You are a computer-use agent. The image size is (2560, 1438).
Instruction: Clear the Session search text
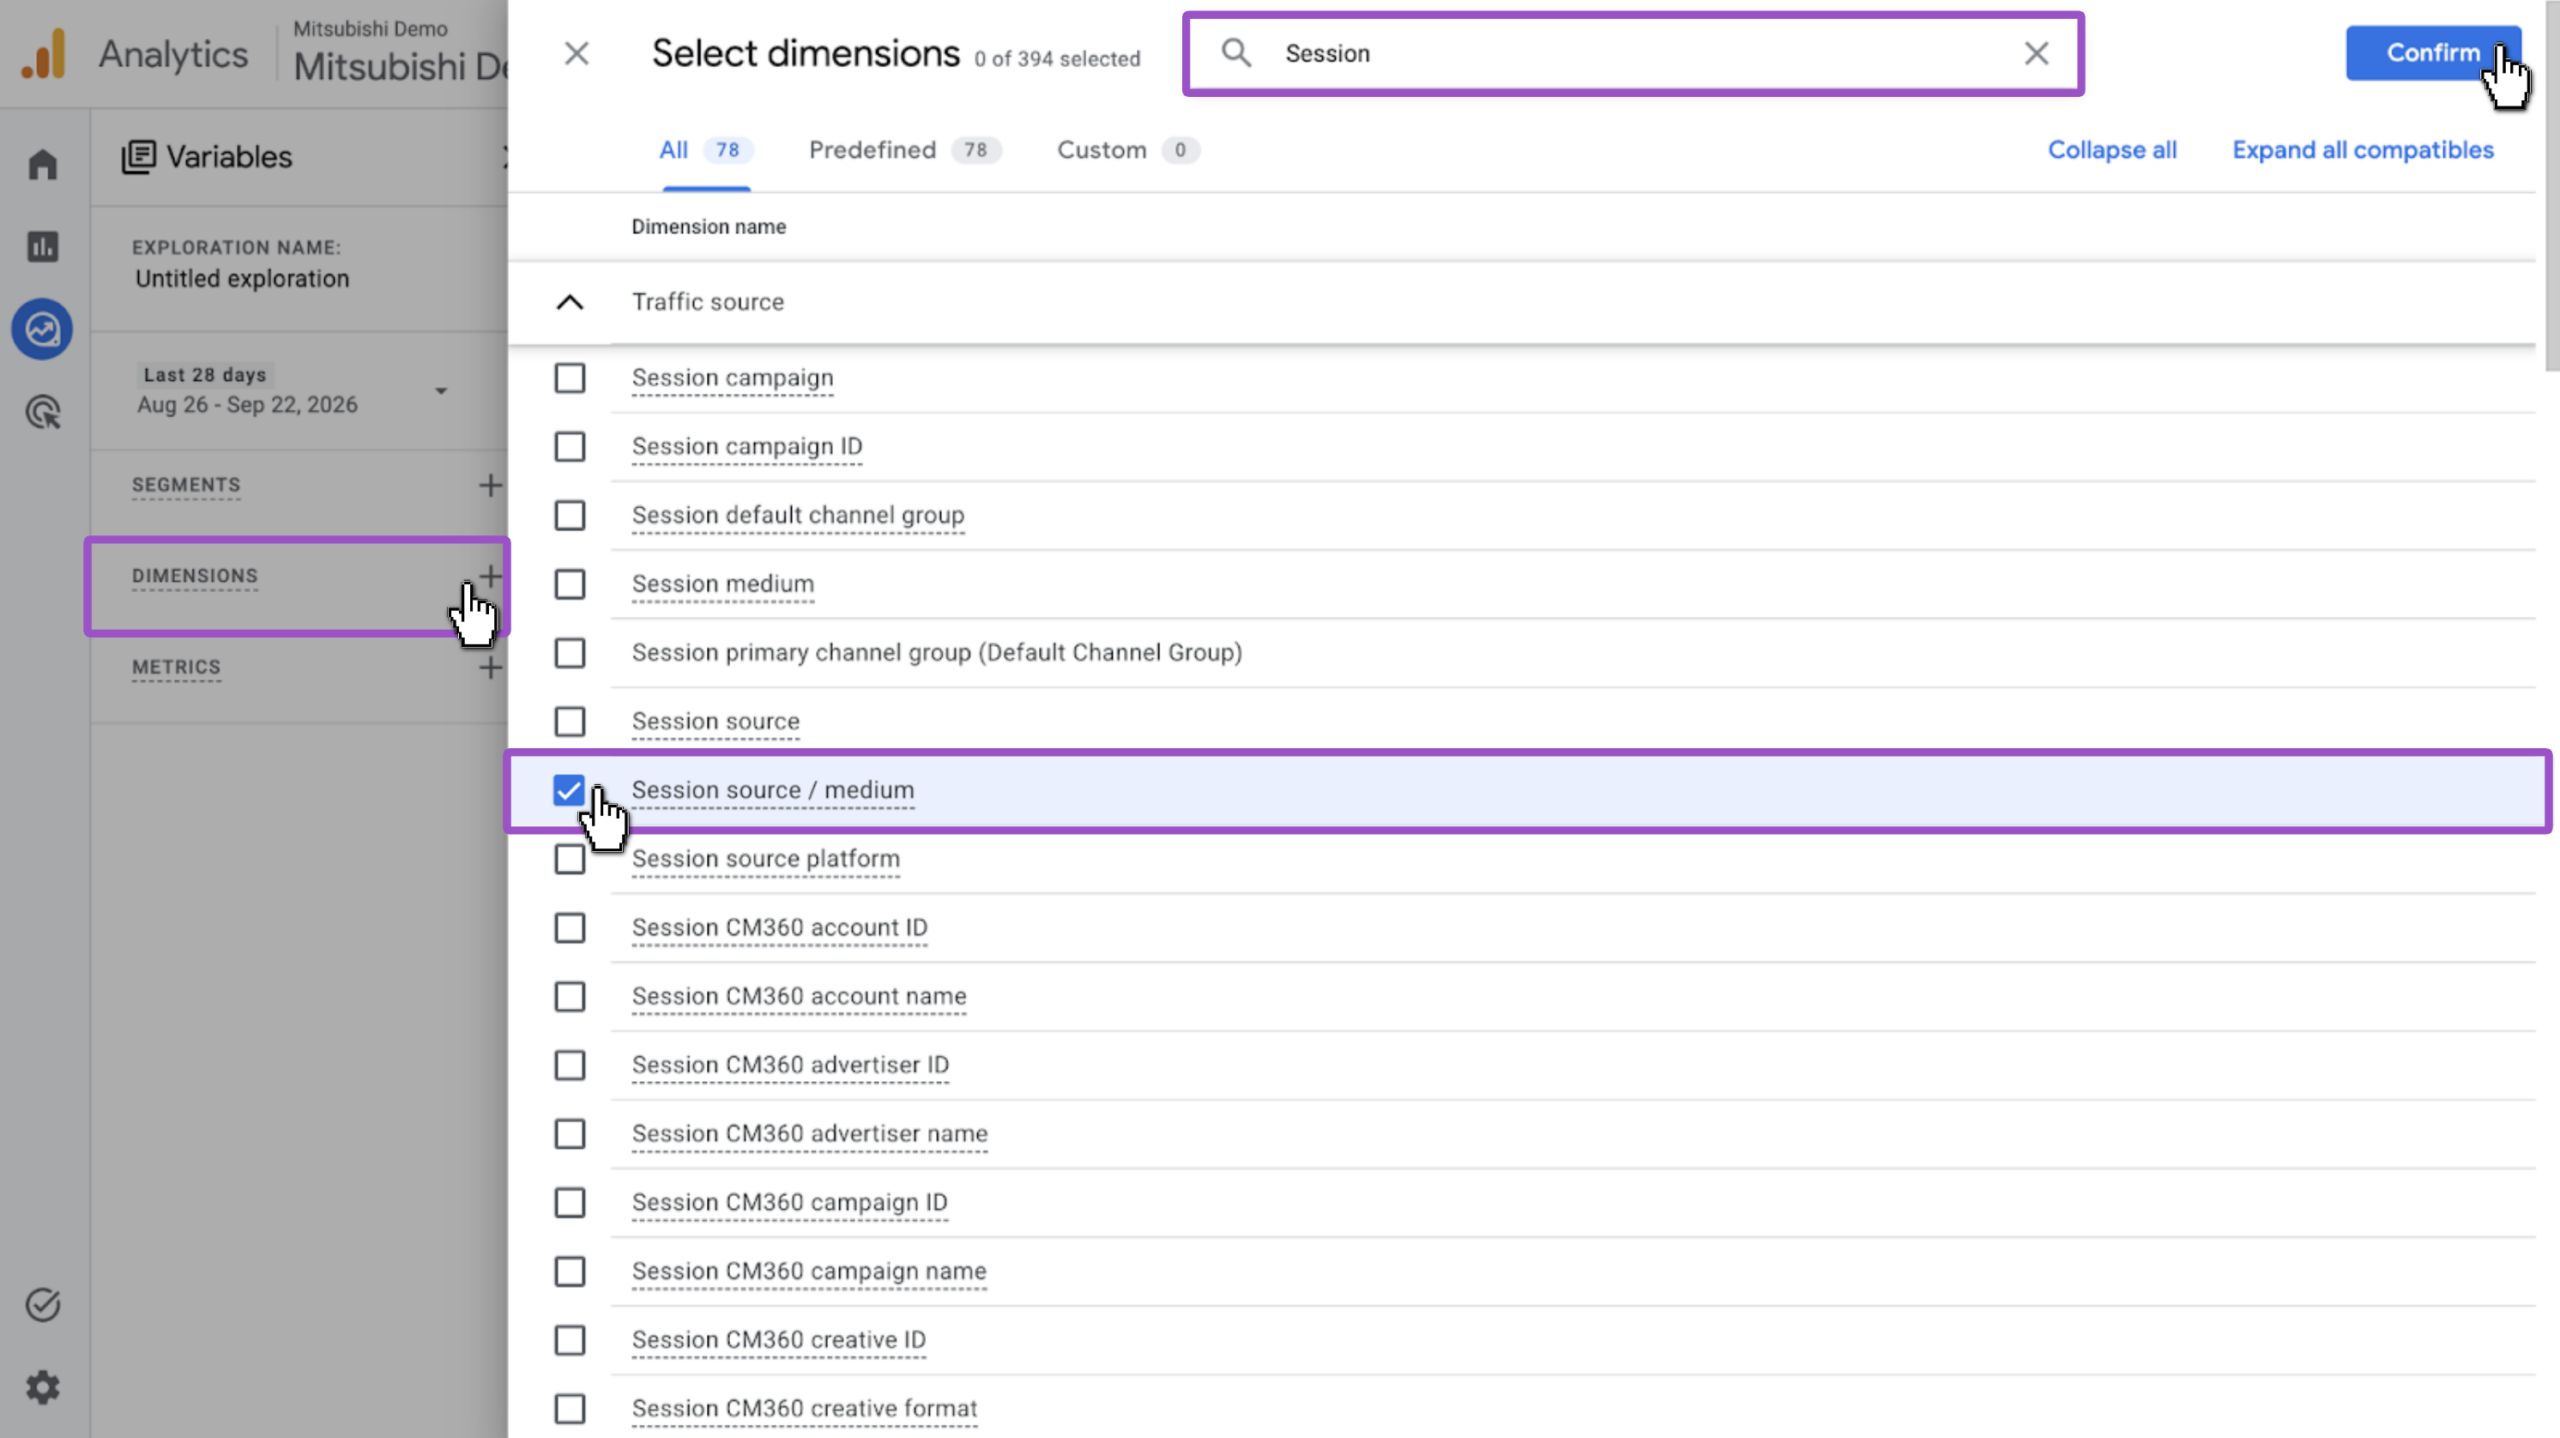pos(2036,53)
